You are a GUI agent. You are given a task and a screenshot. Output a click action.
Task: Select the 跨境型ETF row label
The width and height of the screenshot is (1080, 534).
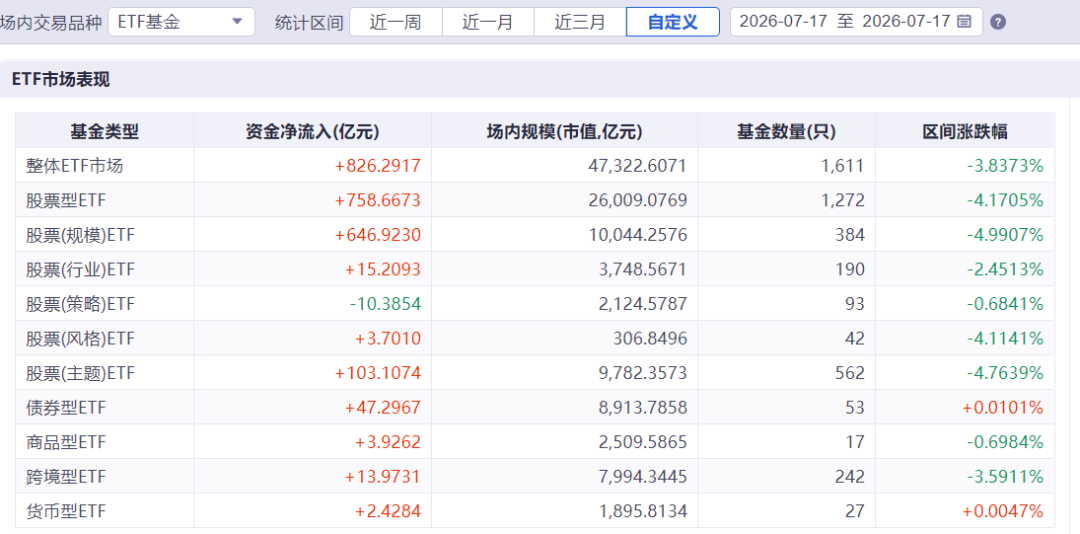click(66, 476)
